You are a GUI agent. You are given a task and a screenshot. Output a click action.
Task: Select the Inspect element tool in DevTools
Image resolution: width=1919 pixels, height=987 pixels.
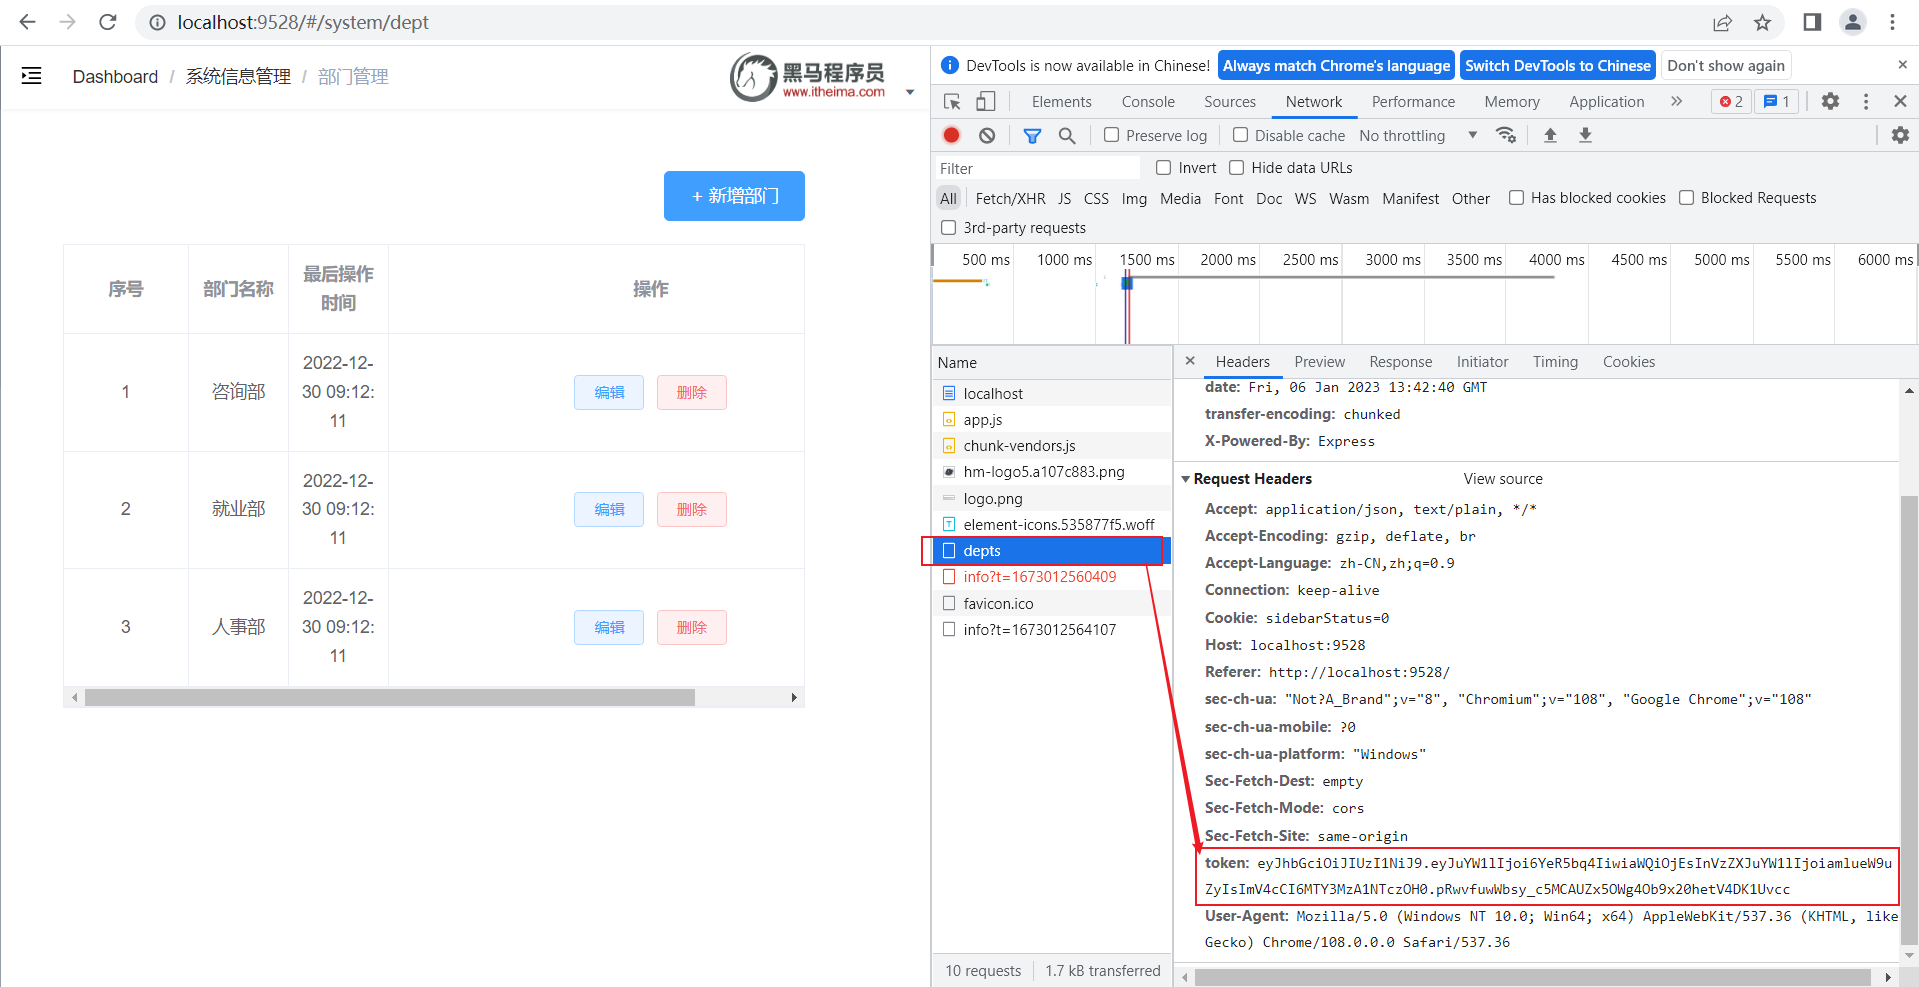pos(951,101)
